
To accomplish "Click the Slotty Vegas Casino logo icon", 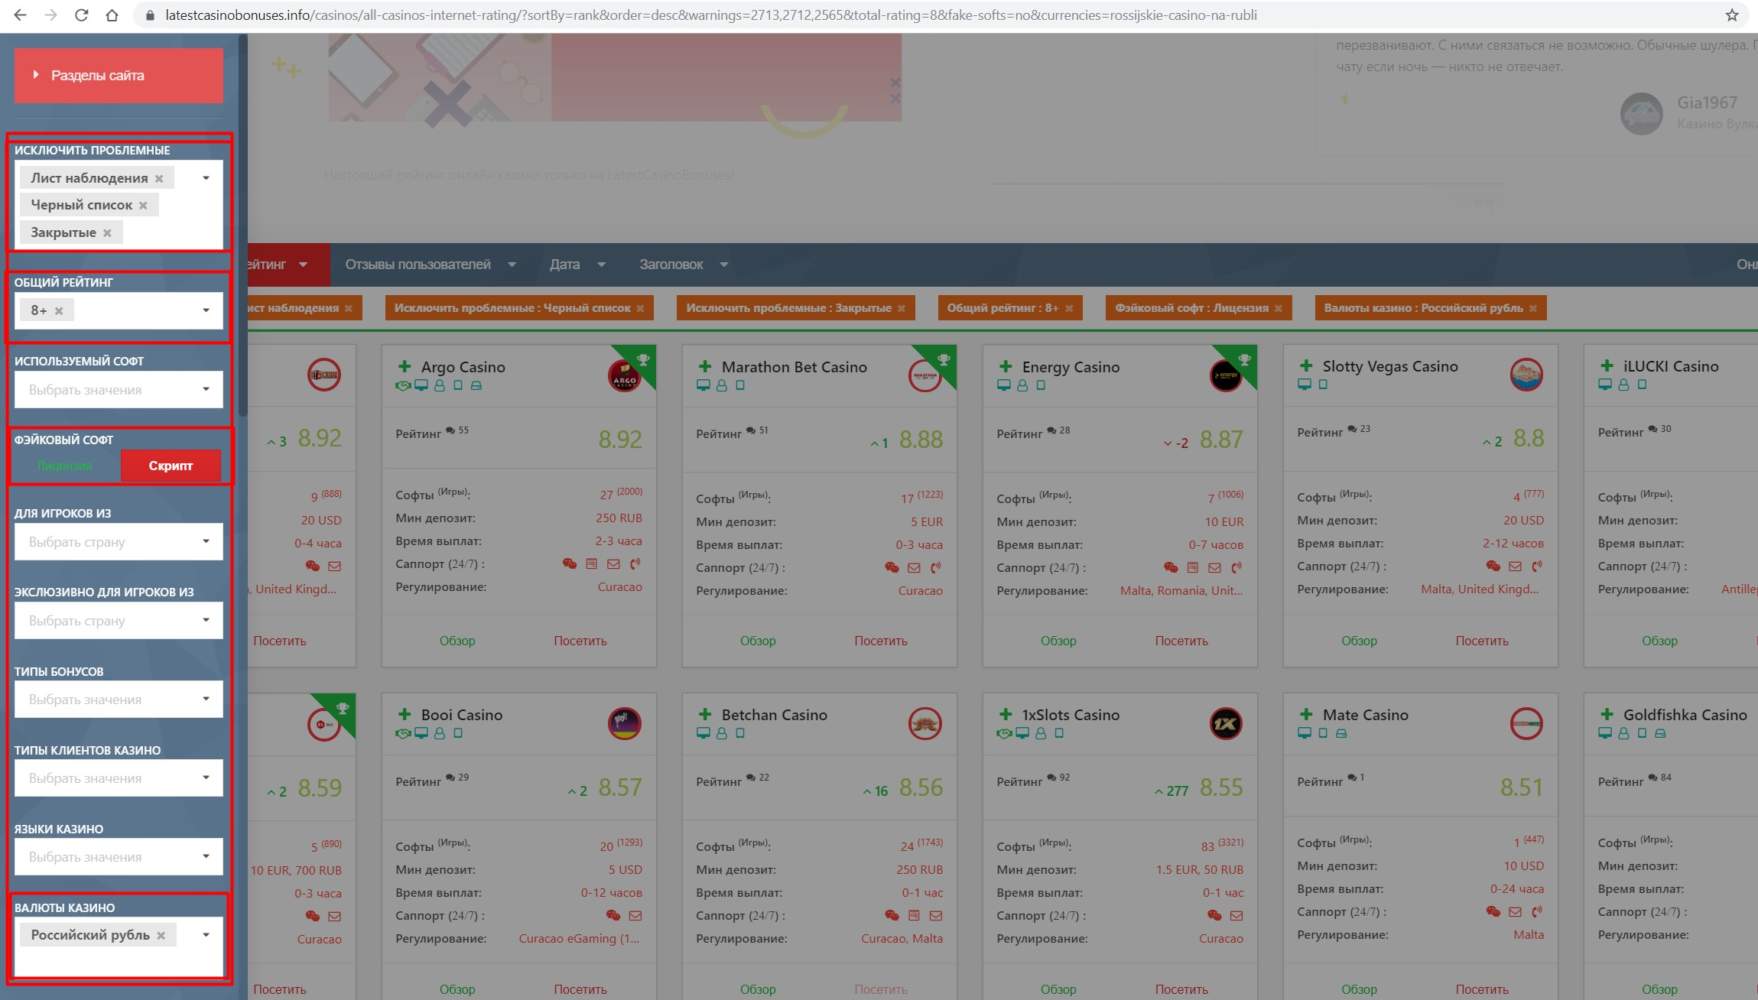I will click(x=1526, y=375).
